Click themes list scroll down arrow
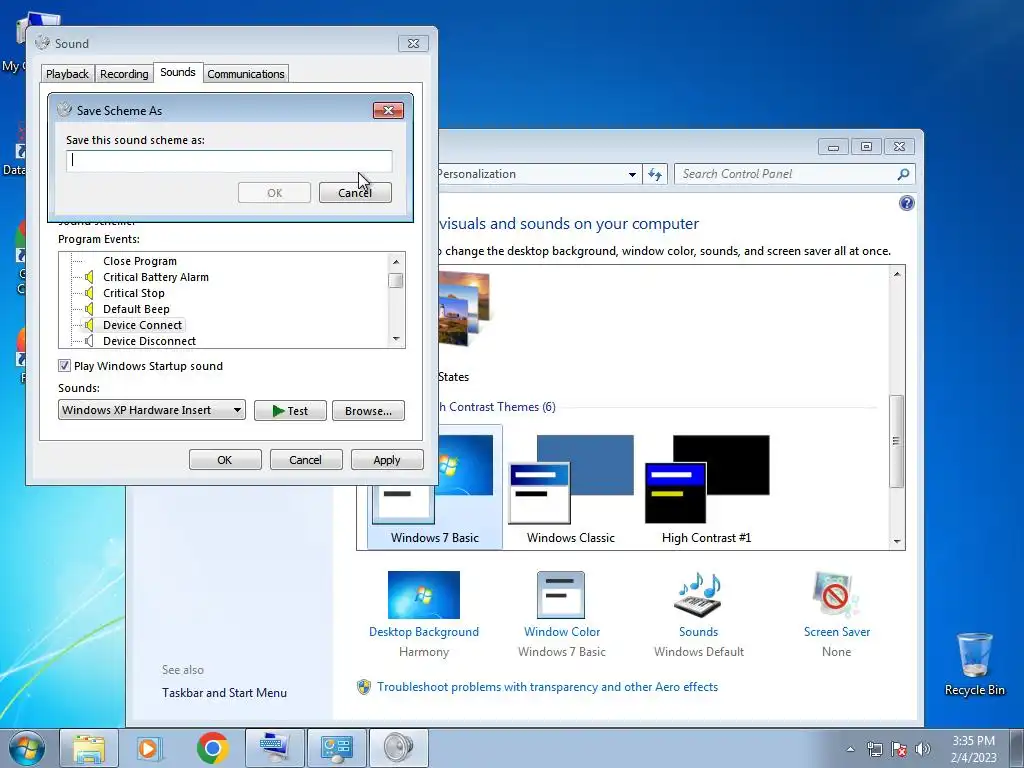The image size is (1024, 768). (897, 541)
